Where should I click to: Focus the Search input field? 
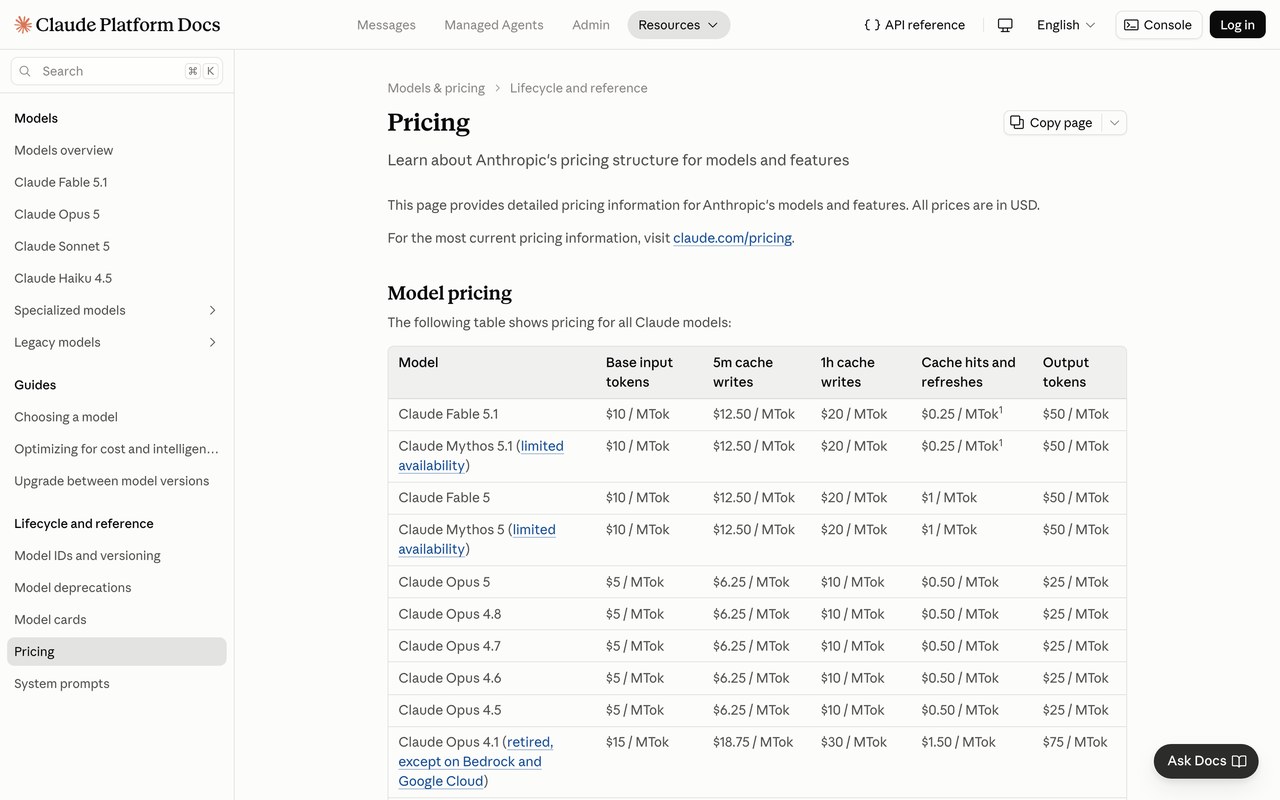click(x=117, y=71)
